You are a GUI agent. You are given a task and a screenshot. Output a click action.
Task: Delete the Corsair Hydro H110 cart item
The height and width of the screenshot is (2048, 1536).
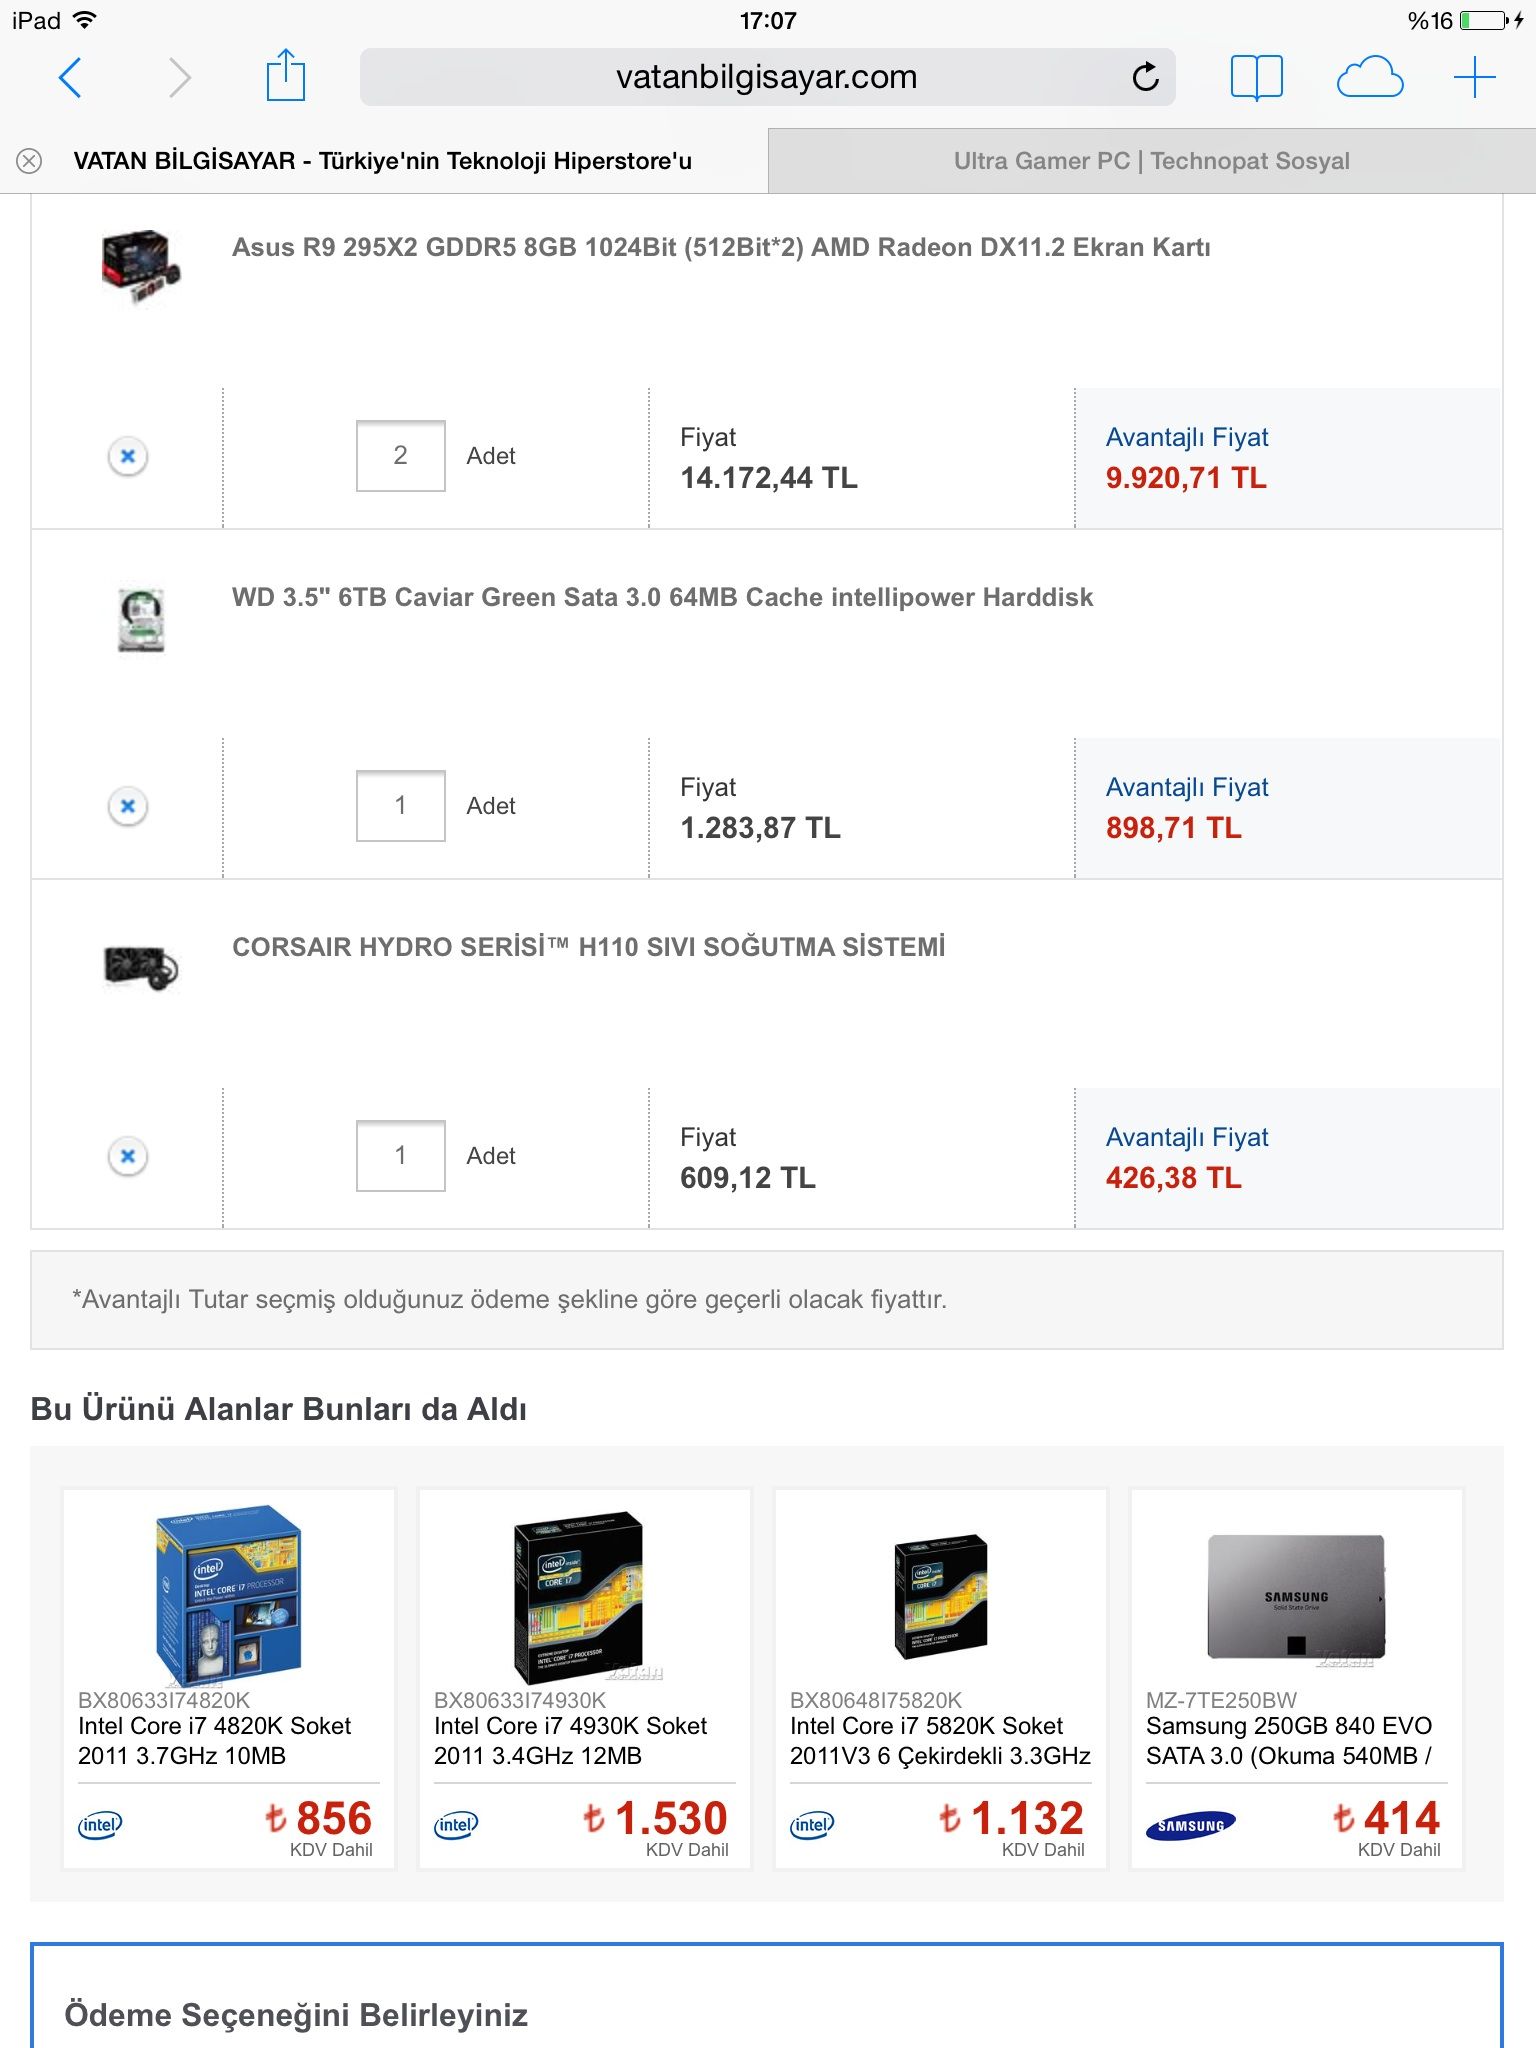coord(128,1156)
